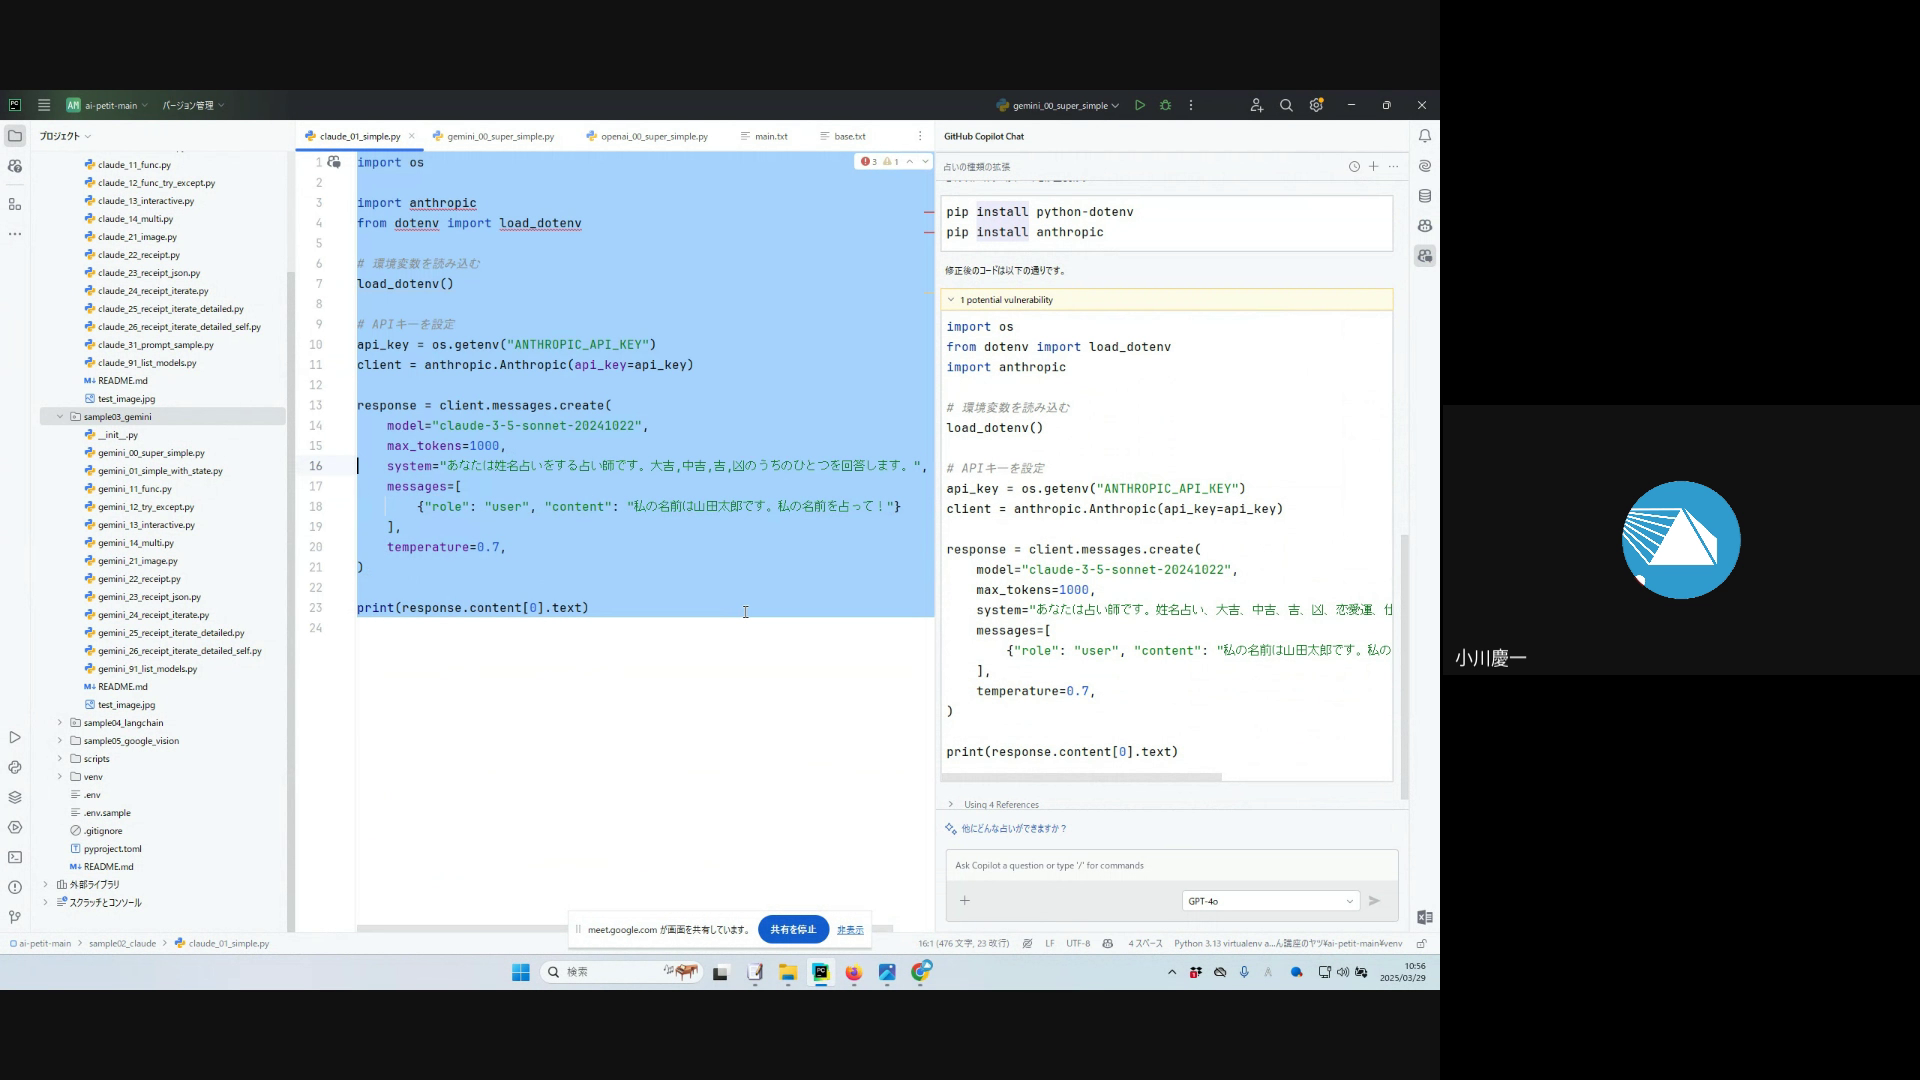Screen dimensions: 1920x1080
Task: Open Python Packages layers icon
Action: tap(15, 797)
